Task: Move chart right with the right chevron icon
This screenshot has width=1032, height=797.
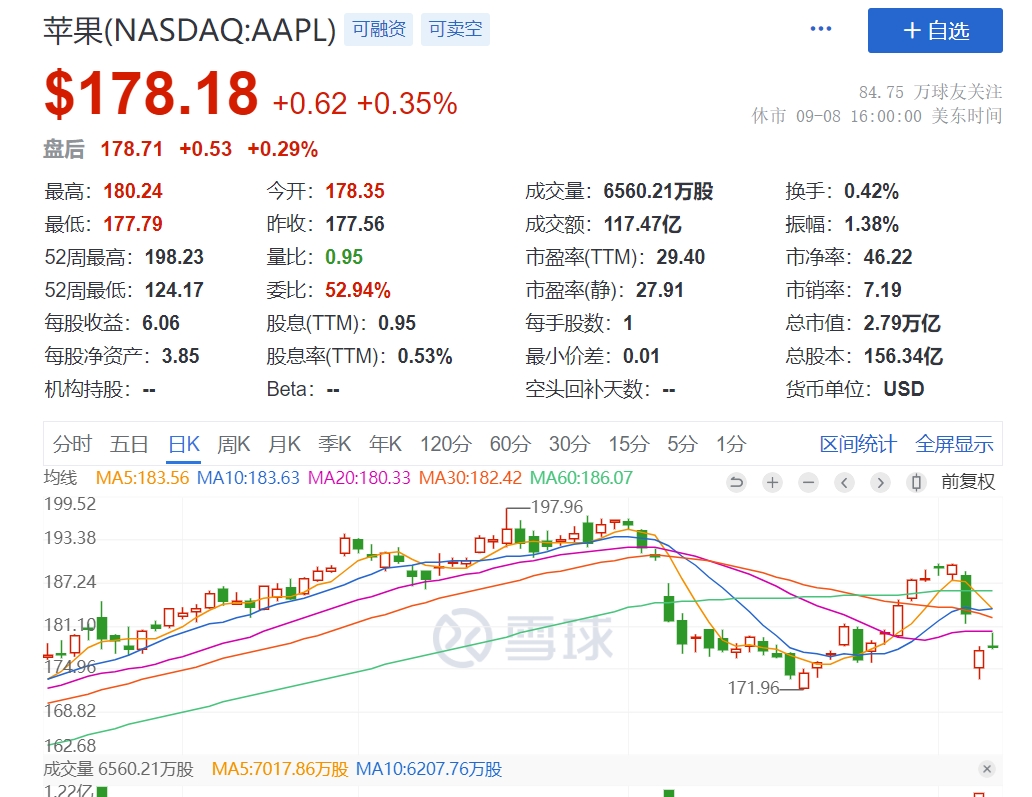Action: (880, 482)
